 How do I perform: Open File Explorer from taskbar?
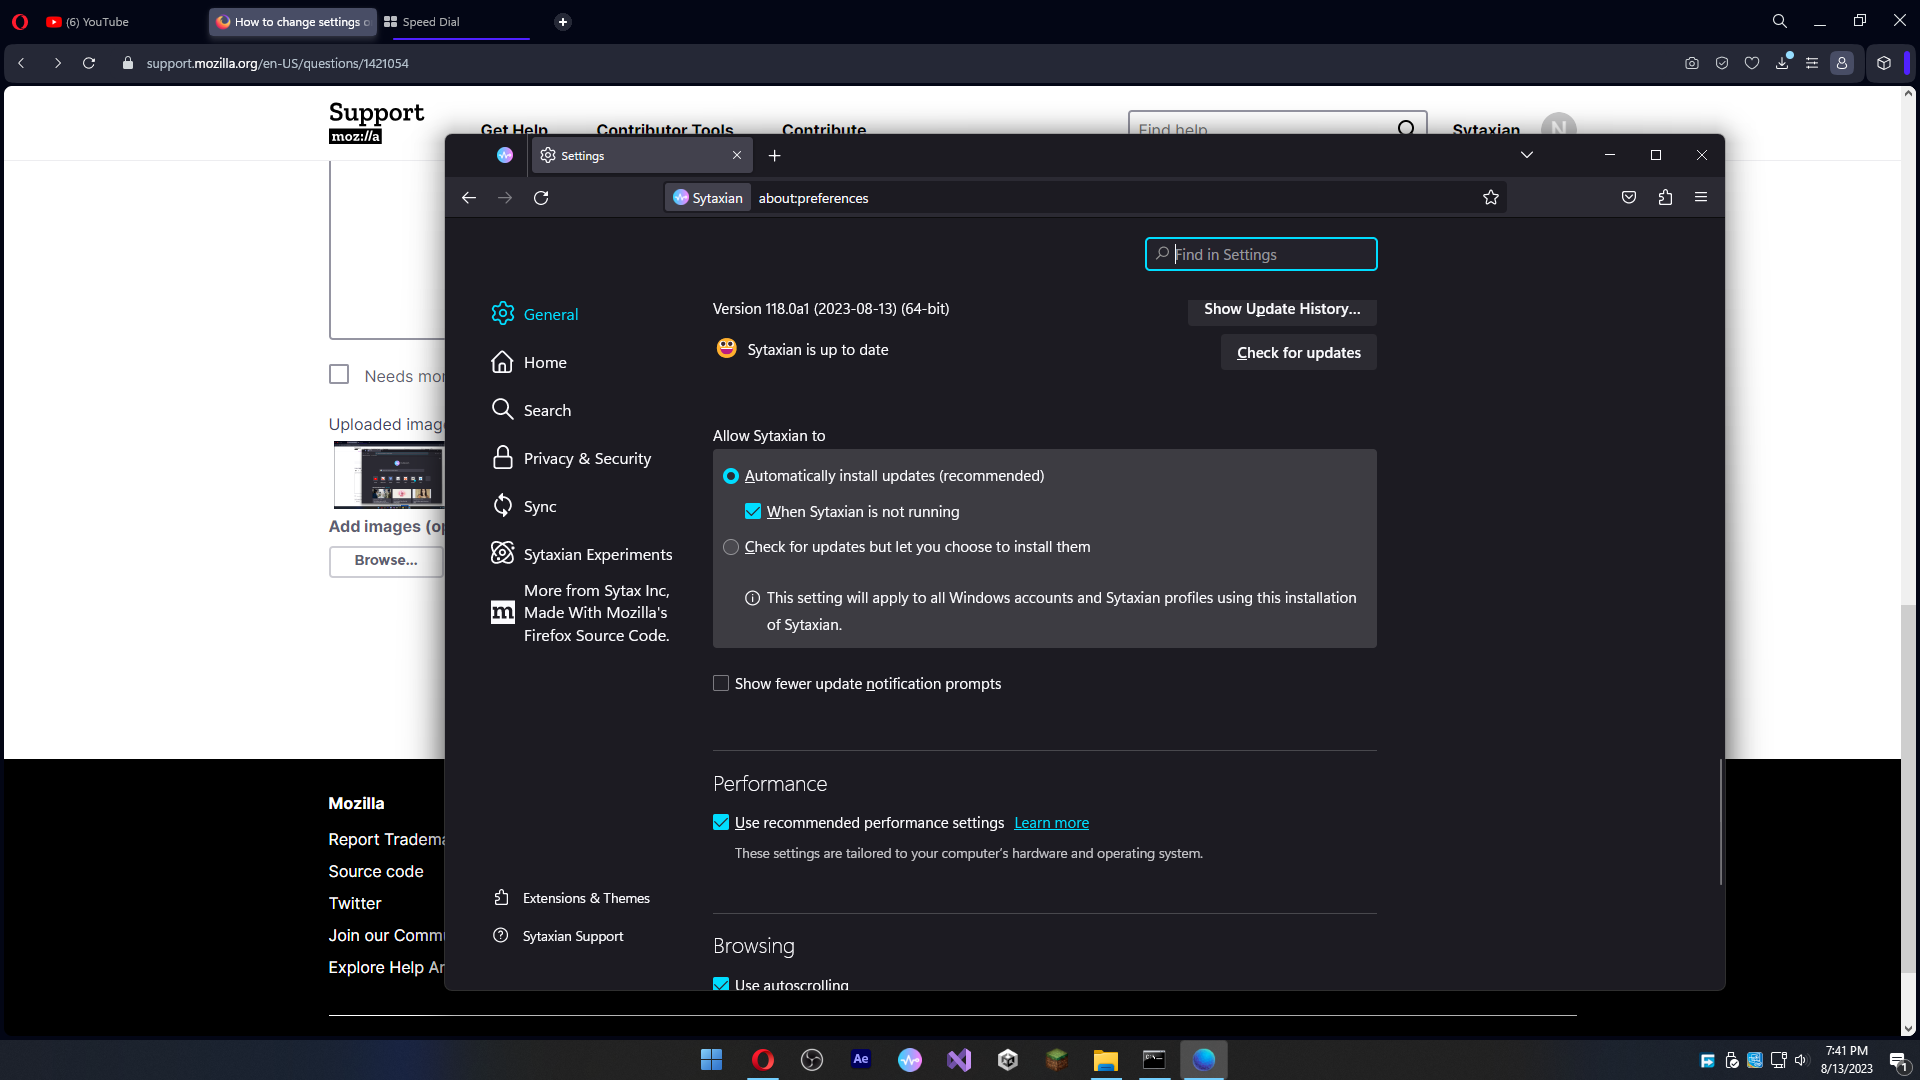coord(1106,1060)
